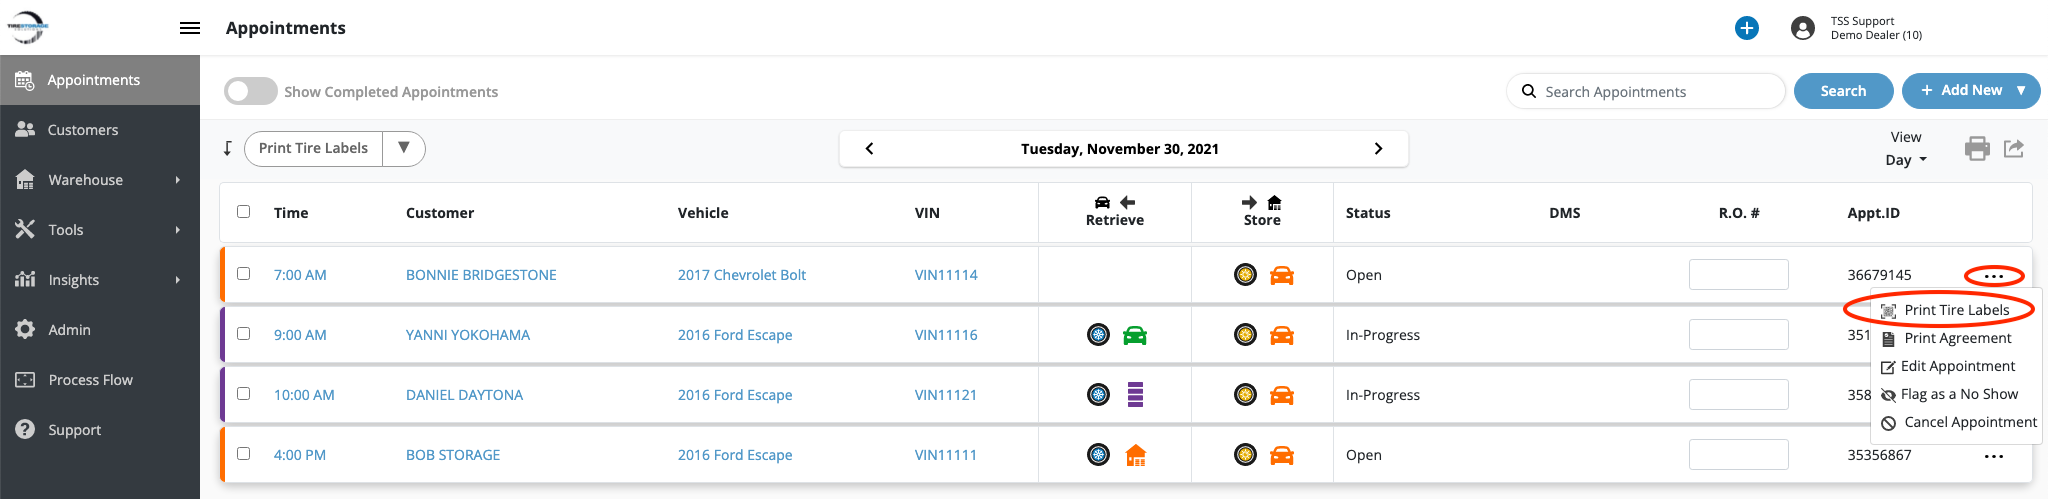2048x499 pixels.
Task: Open Appointments in the sidebar
Action: pos(100,80)
